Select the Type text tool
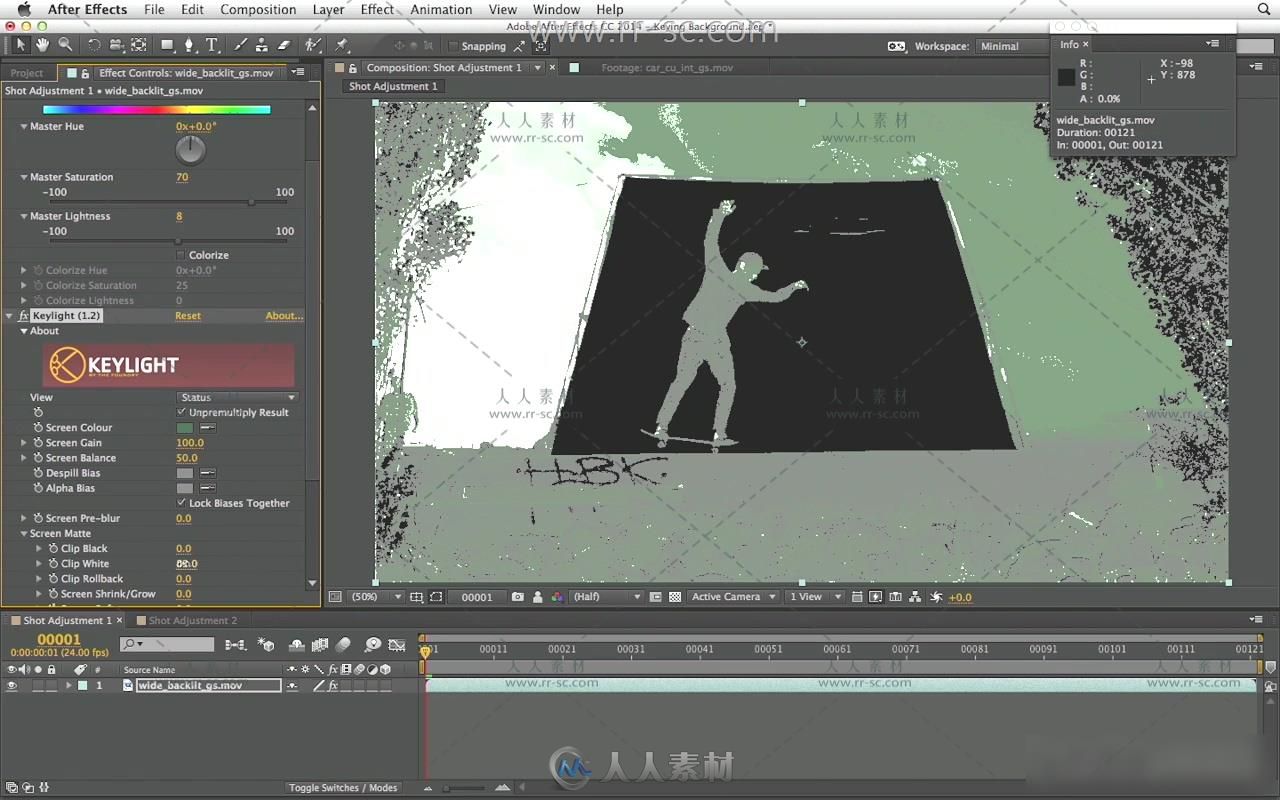This screenshot has width=1280, height=800. pos(212,45)
